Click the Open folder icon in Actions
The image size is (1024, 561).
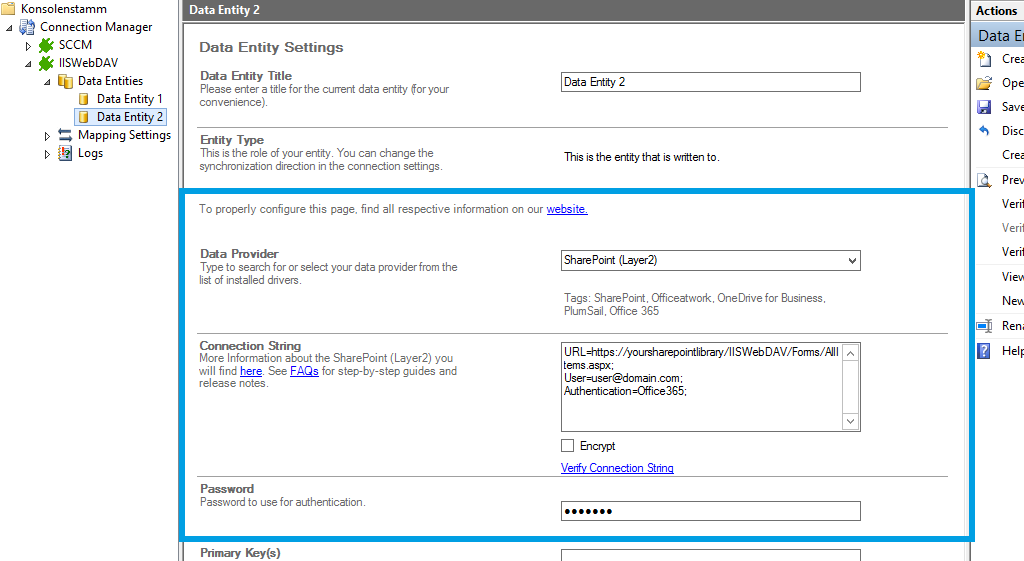pyautogui.click(x=984, y=83)
